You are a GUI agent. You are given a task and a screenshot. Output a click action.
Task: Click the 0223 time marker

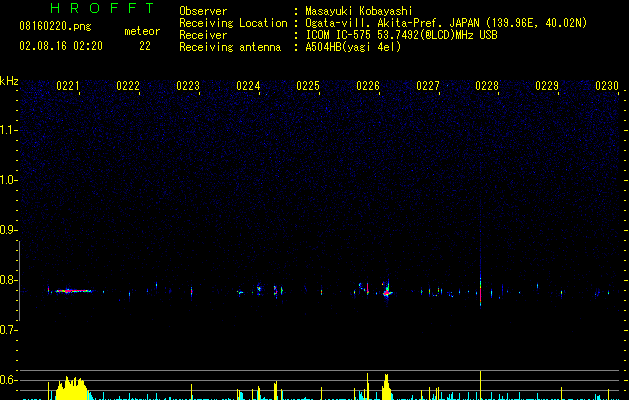188,86
